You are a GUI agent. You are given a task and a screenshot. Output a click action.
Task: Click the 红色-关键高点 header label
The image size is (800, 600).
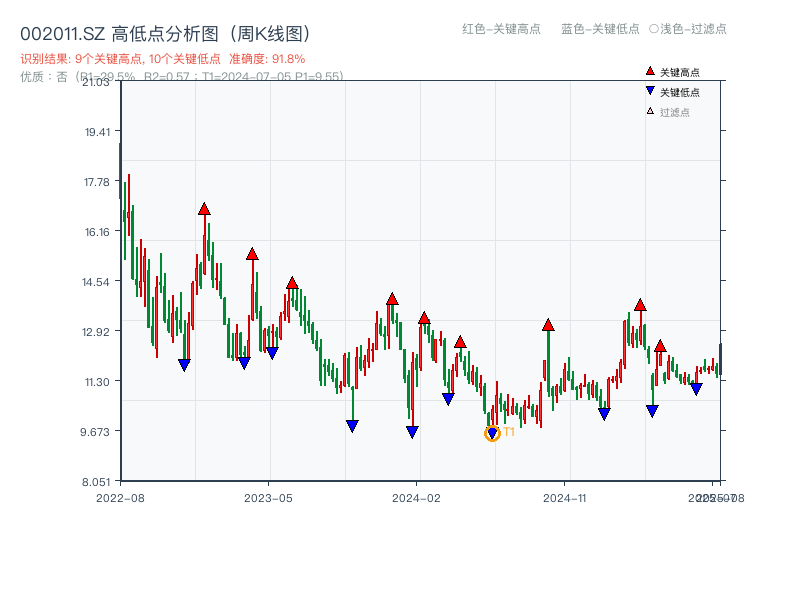coord(501,29)
